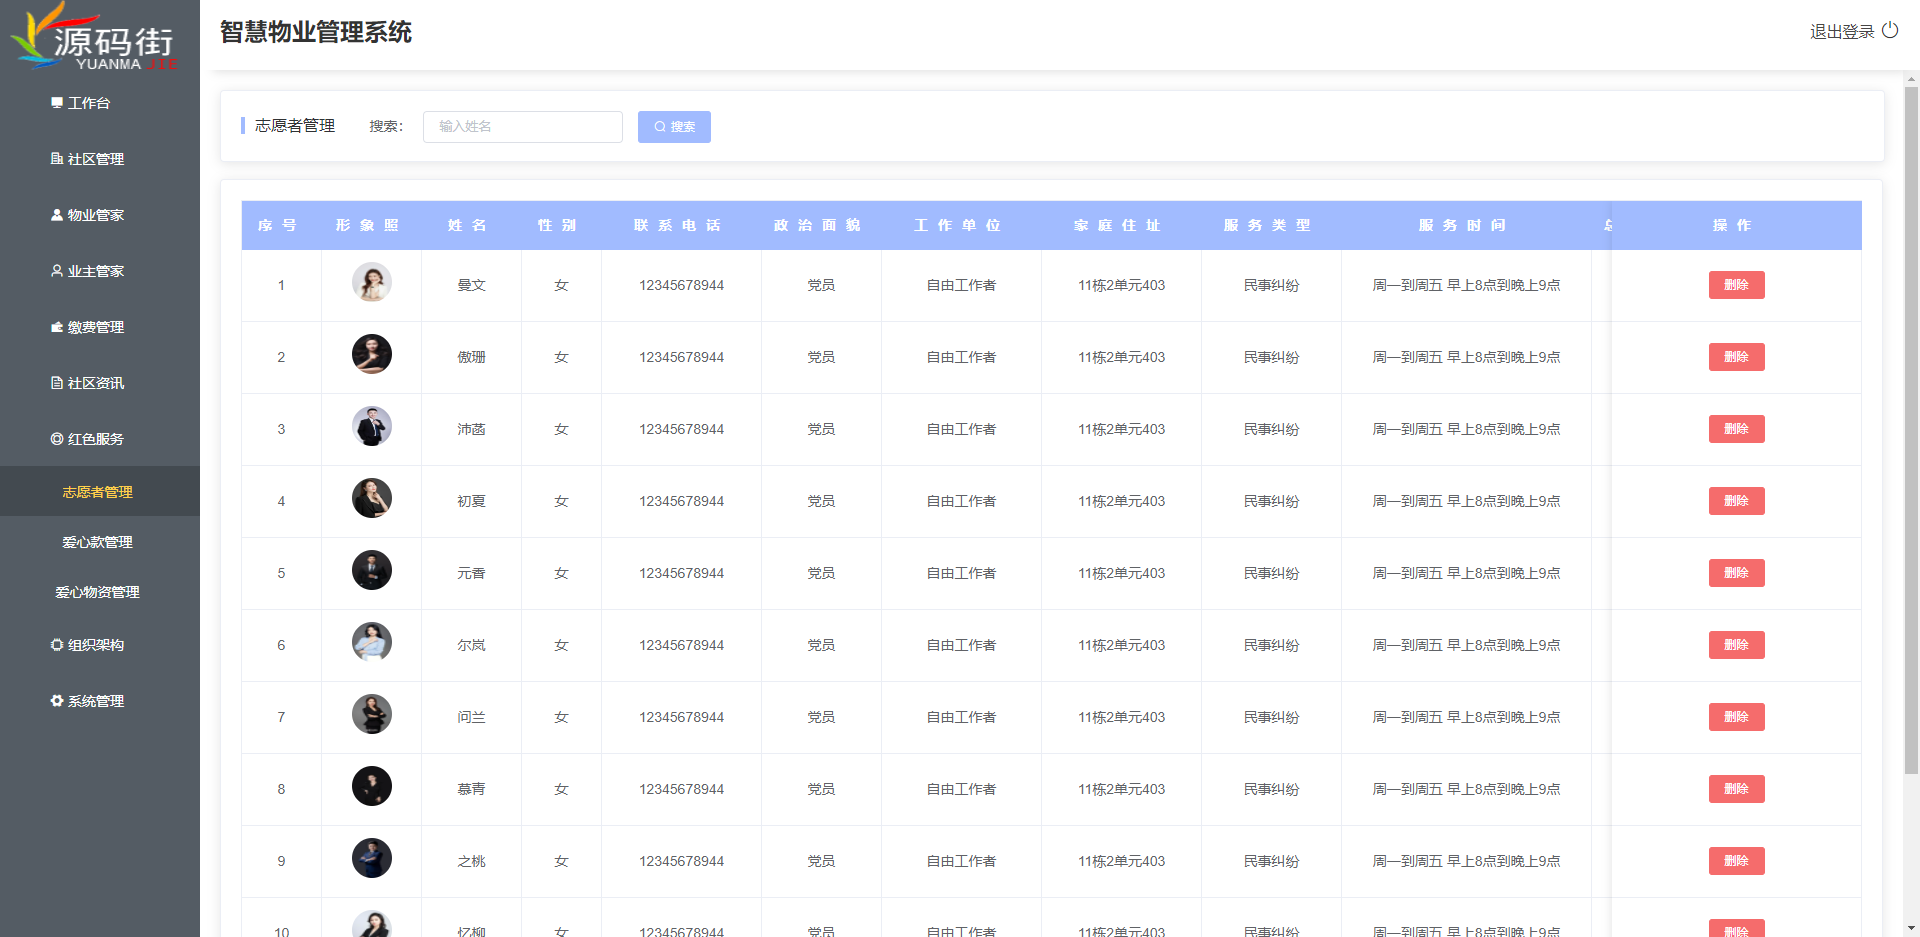Delete the row for volunteer 元香

(x=1736, y=573)
